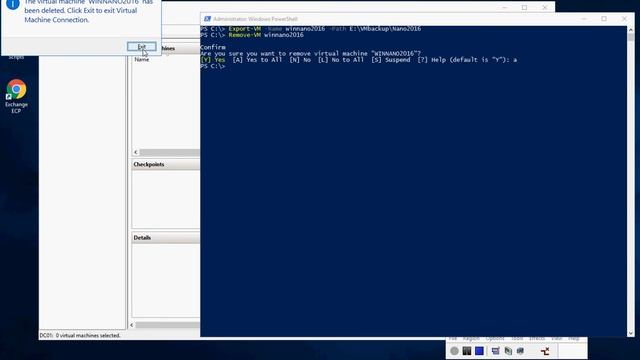Click the red swap/toggle view icon in recorder
This screenshot has height=360, width=640.
pyautogui.click(x=545, y=351)
